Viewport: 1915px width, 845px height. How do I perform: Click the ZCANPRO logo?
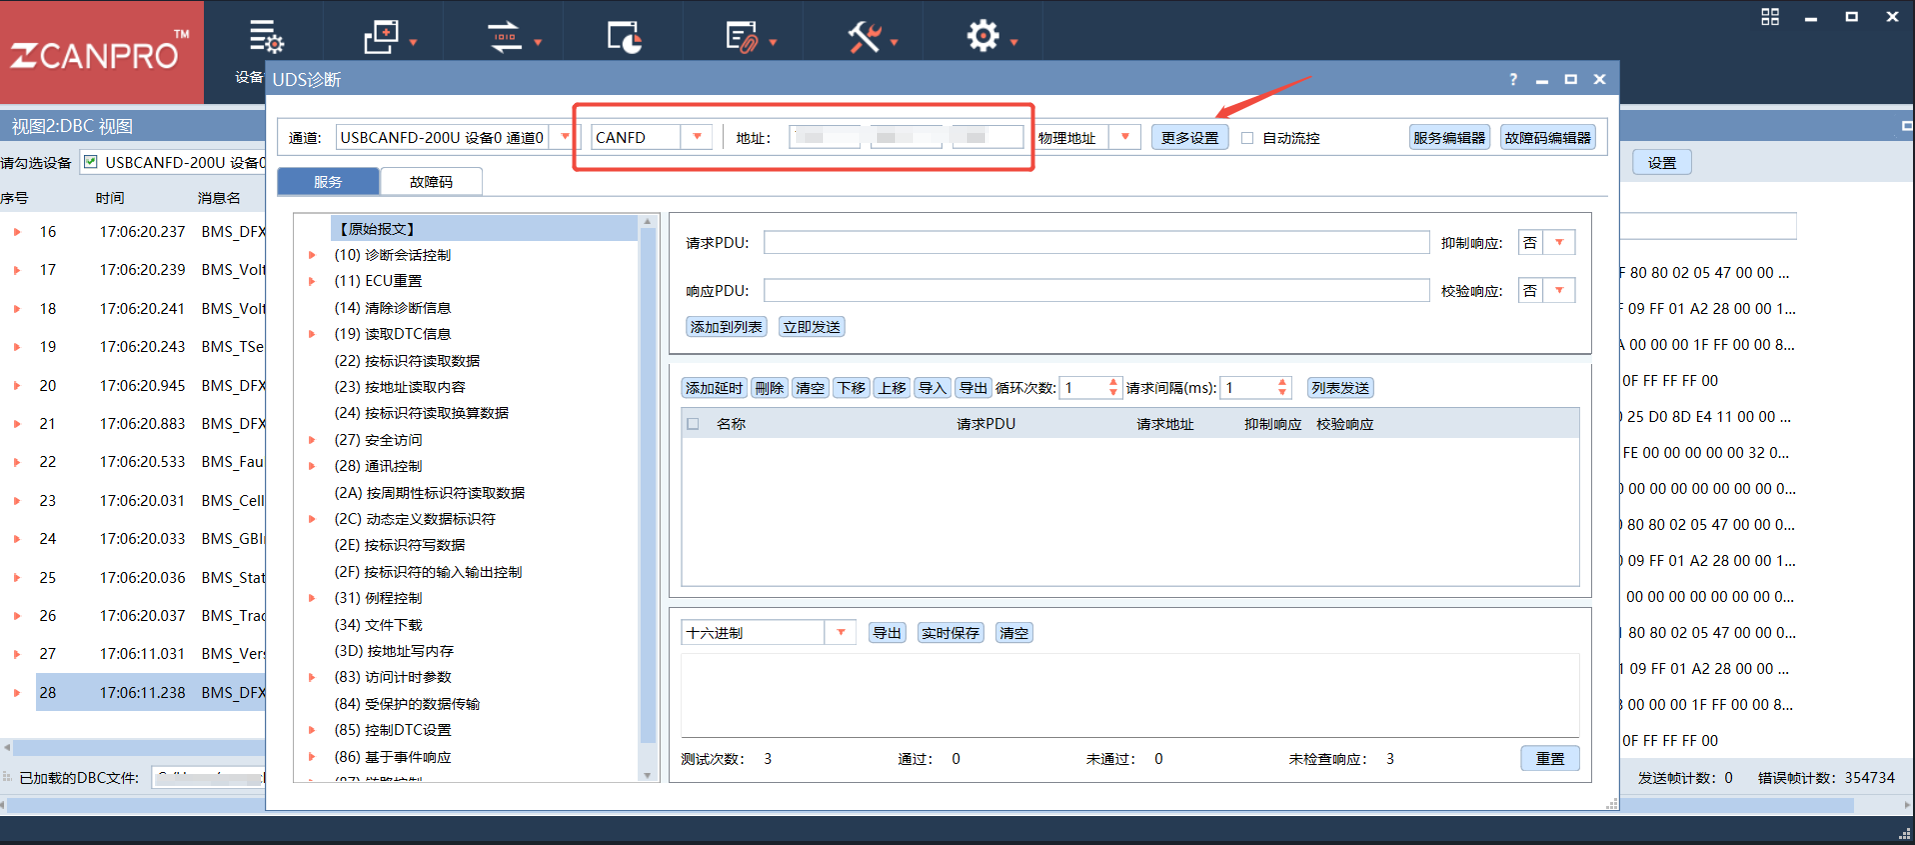(100, 52)
